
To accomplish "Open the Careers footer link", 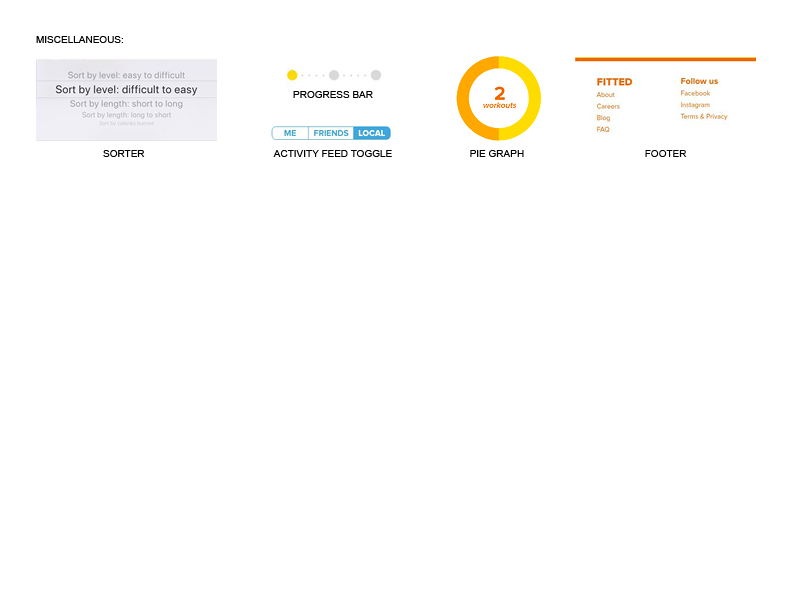I will pos(608,107).
